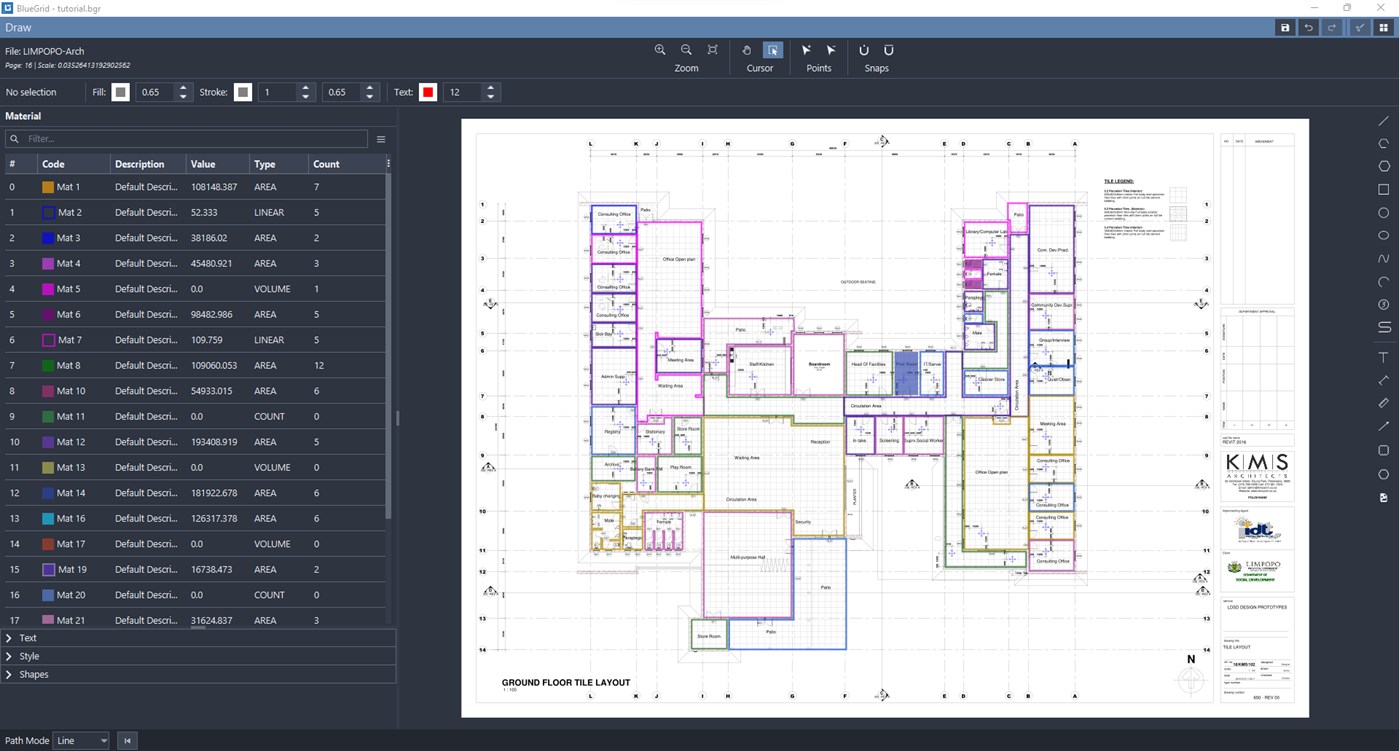Viewport: 1399px width, 751px height.
Task: Select the Rectangle drawing tool
Action: coord(1384,190)
